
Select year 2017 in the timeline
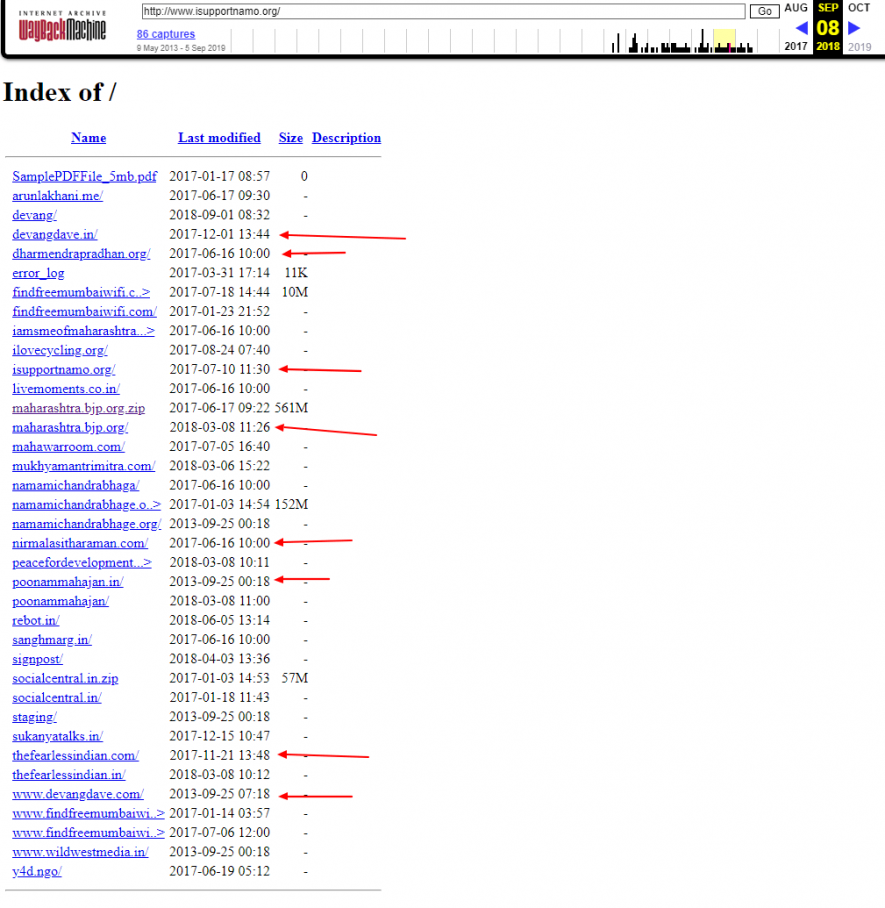click(796, 47)
